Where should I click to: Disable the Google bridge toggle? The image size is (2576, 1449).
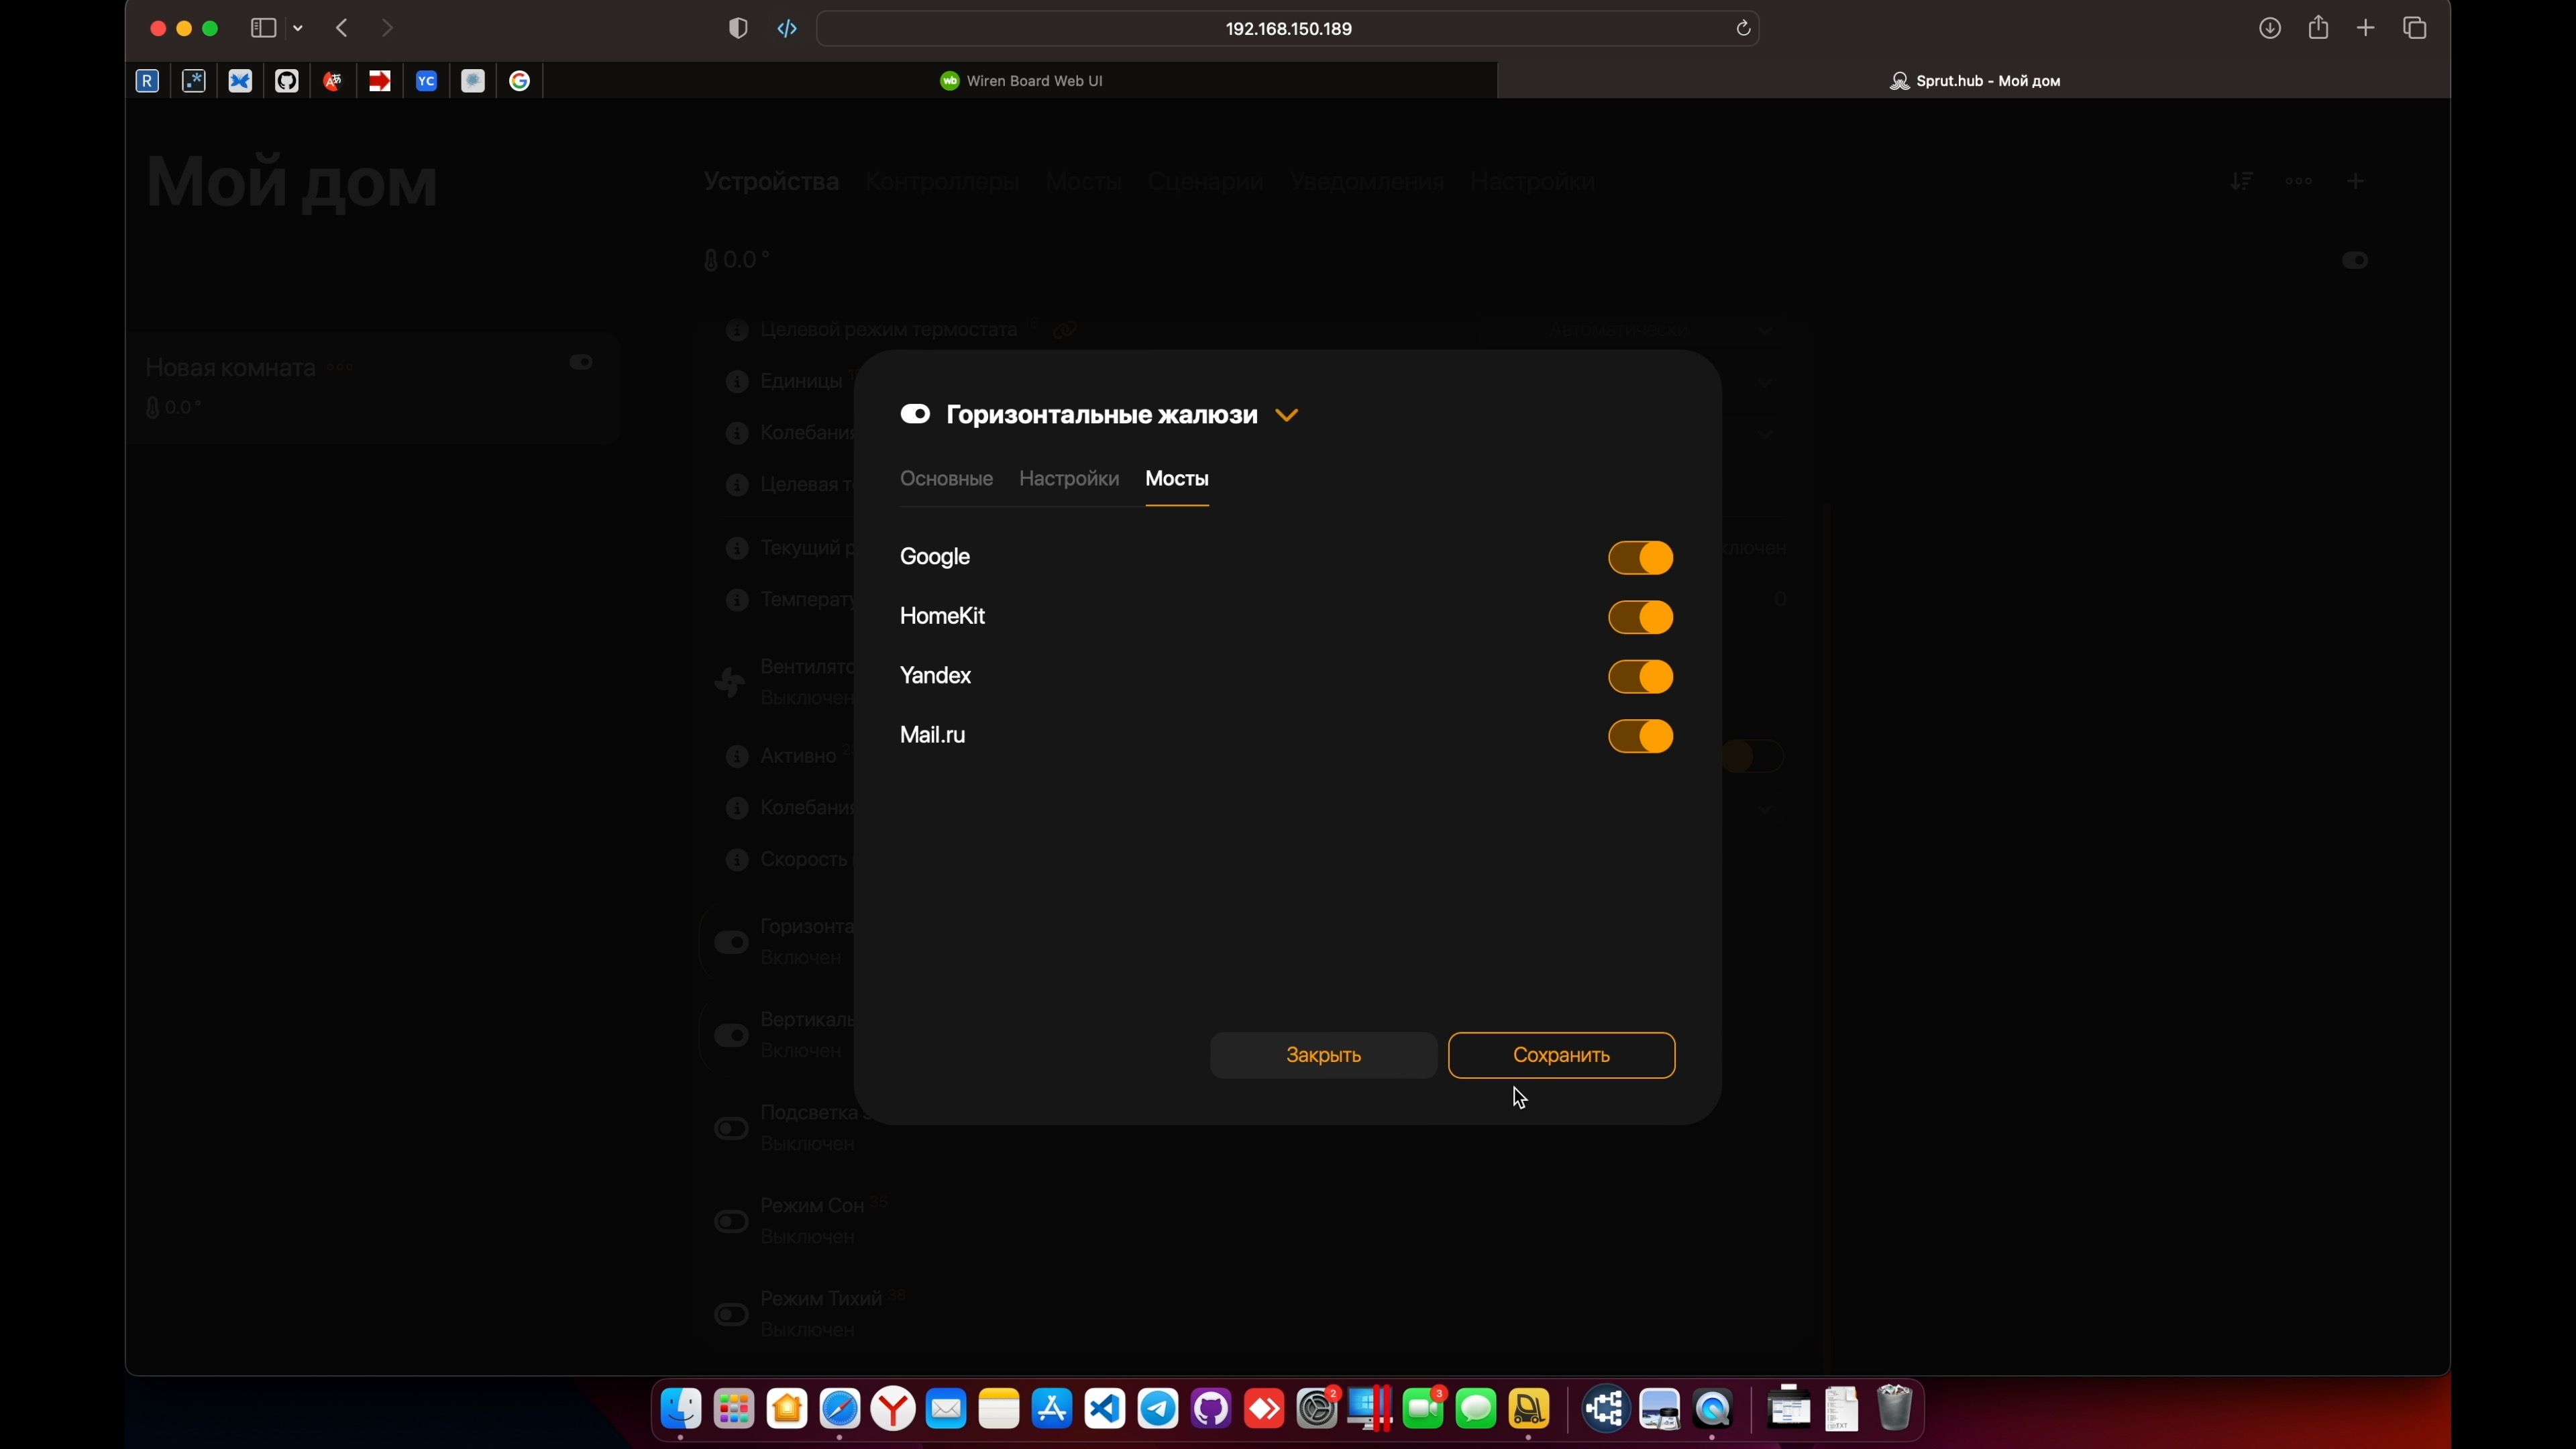pyautogui.click(x=1640, y=558)
